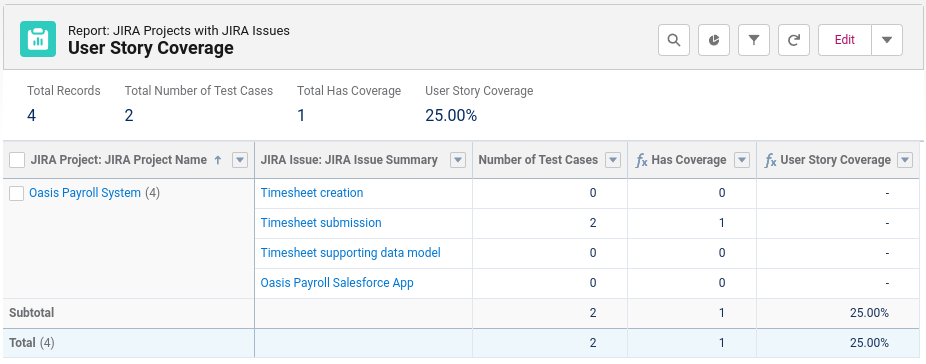This screenshot has width=926, height=364.
Task: Click the Edit button
Action: [x=845, y=40]
